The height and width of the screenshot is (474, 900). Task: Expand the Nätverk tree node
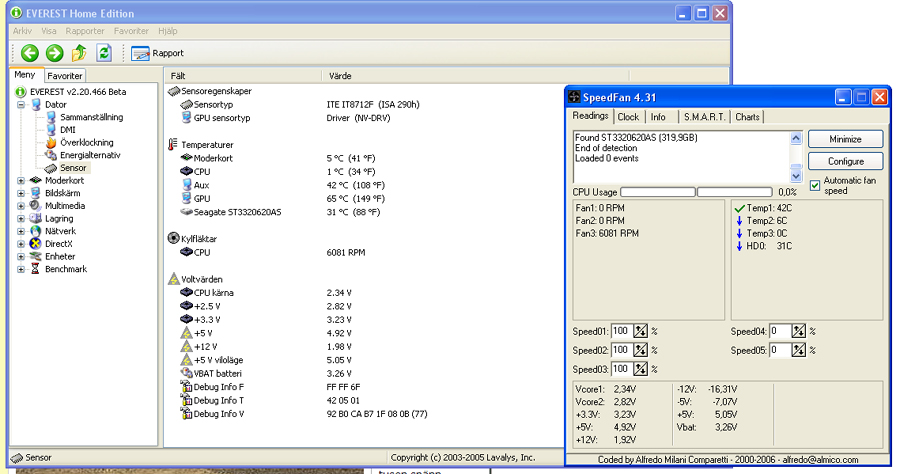point(21,231)
